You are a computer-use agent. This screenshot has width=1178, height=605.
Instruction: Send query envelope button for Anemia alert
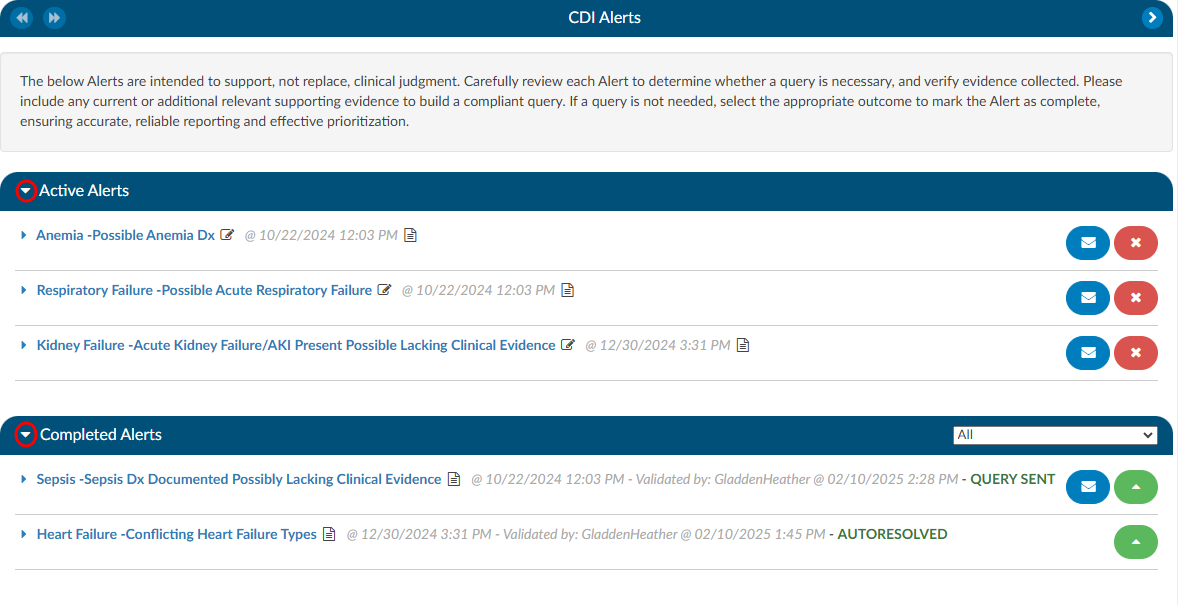point(1088,243)
